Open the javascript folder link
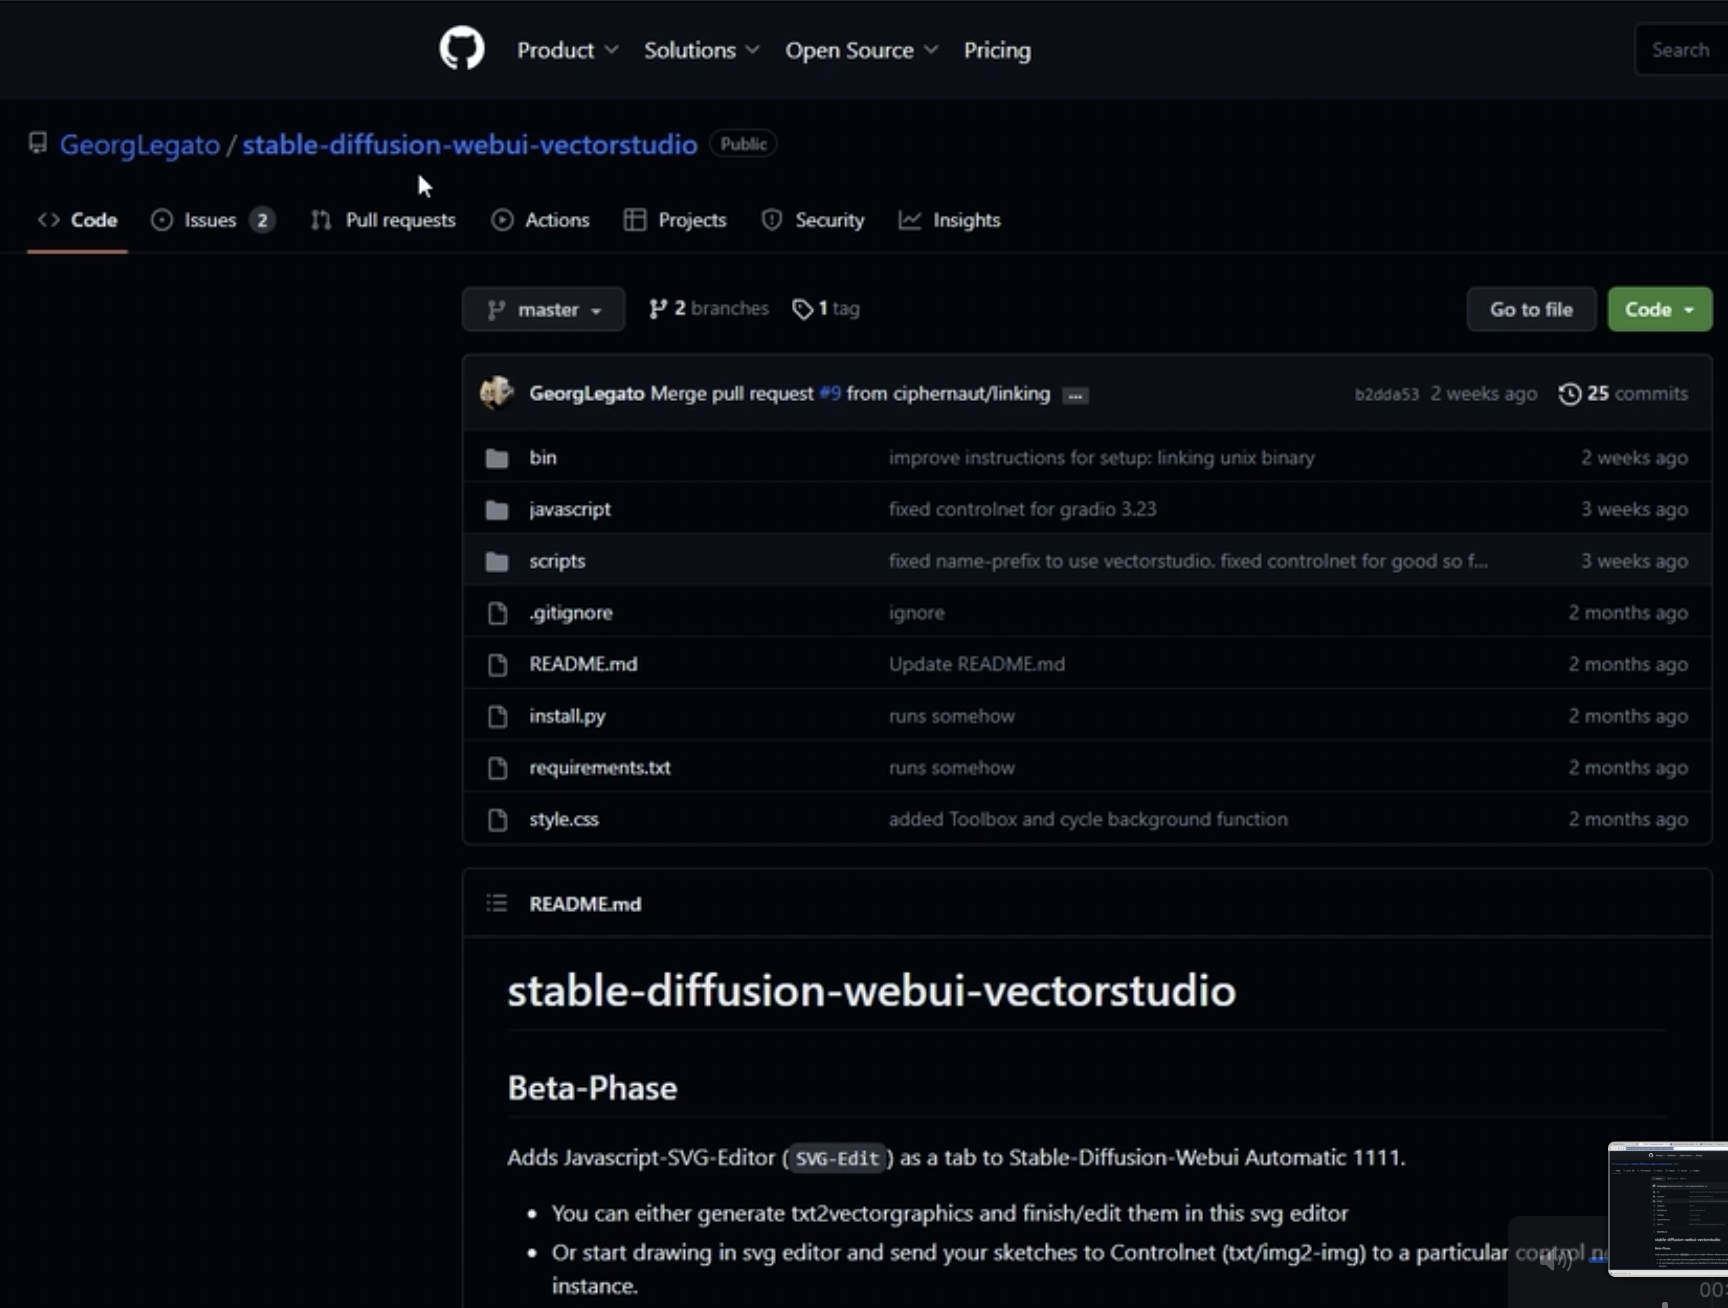This screenshot has width=1728, height=1308. (570, 509)
